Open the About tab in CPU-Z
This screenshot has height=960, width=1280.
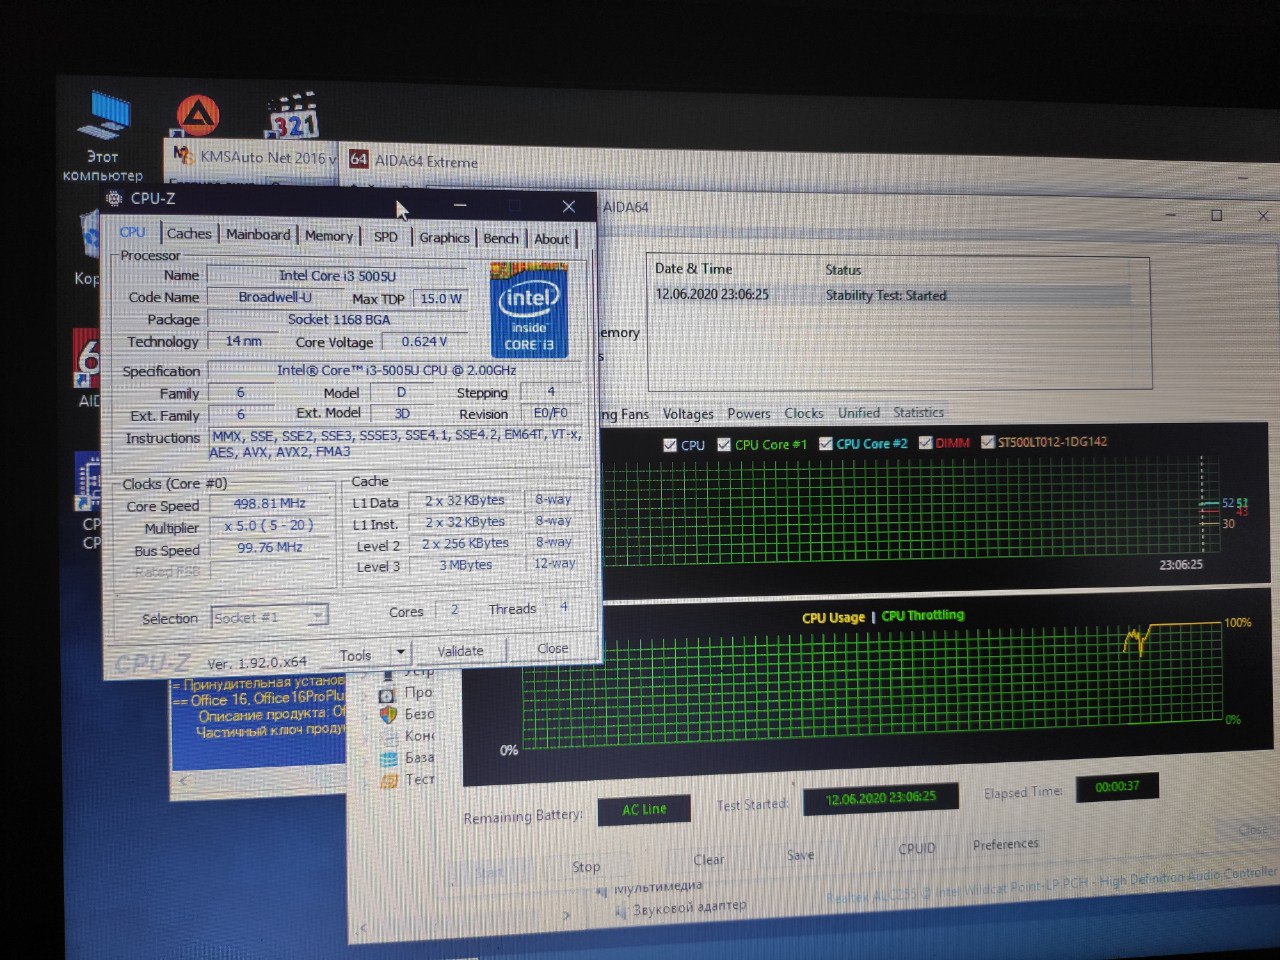pos(551,239)
